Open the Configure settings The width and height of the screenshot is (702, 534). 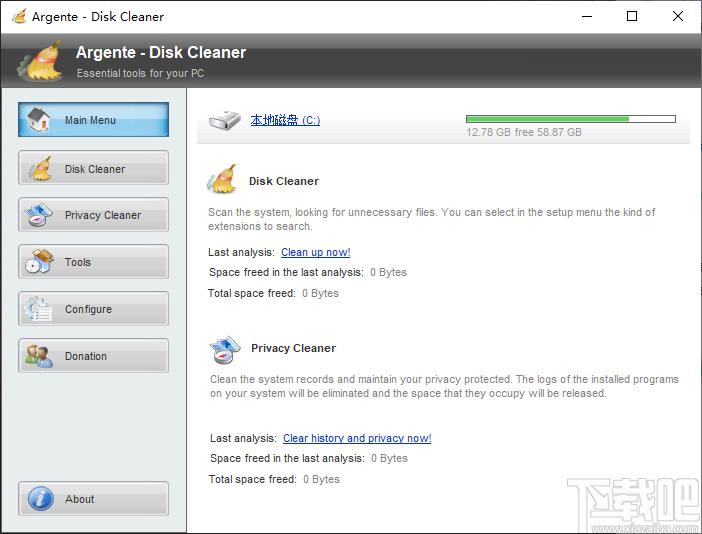click(94, 309)
